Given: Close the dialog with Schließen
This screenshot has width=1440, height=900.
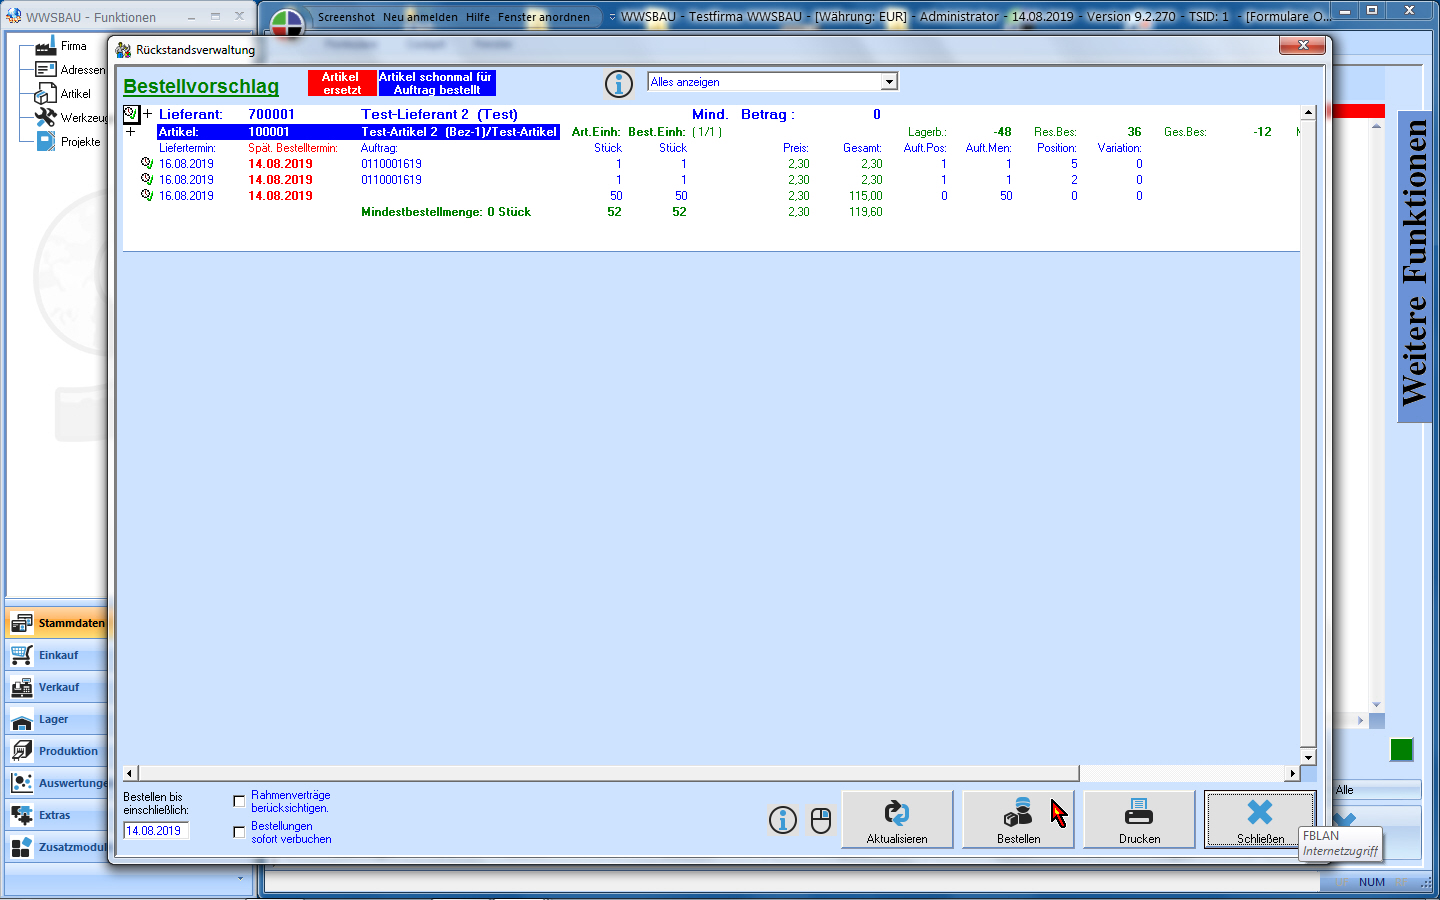Looking at the screenshot, I should tap(1260, 820).
